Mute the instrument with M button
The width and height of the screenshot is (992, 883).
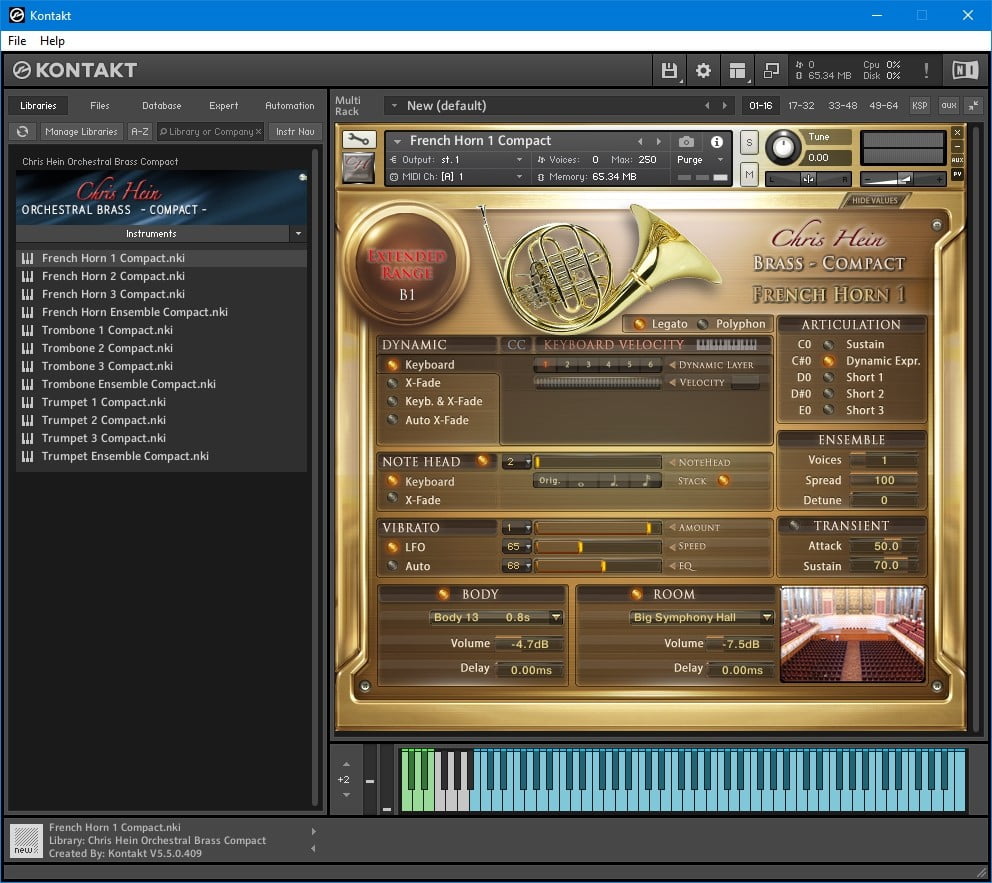coord(749,174)
